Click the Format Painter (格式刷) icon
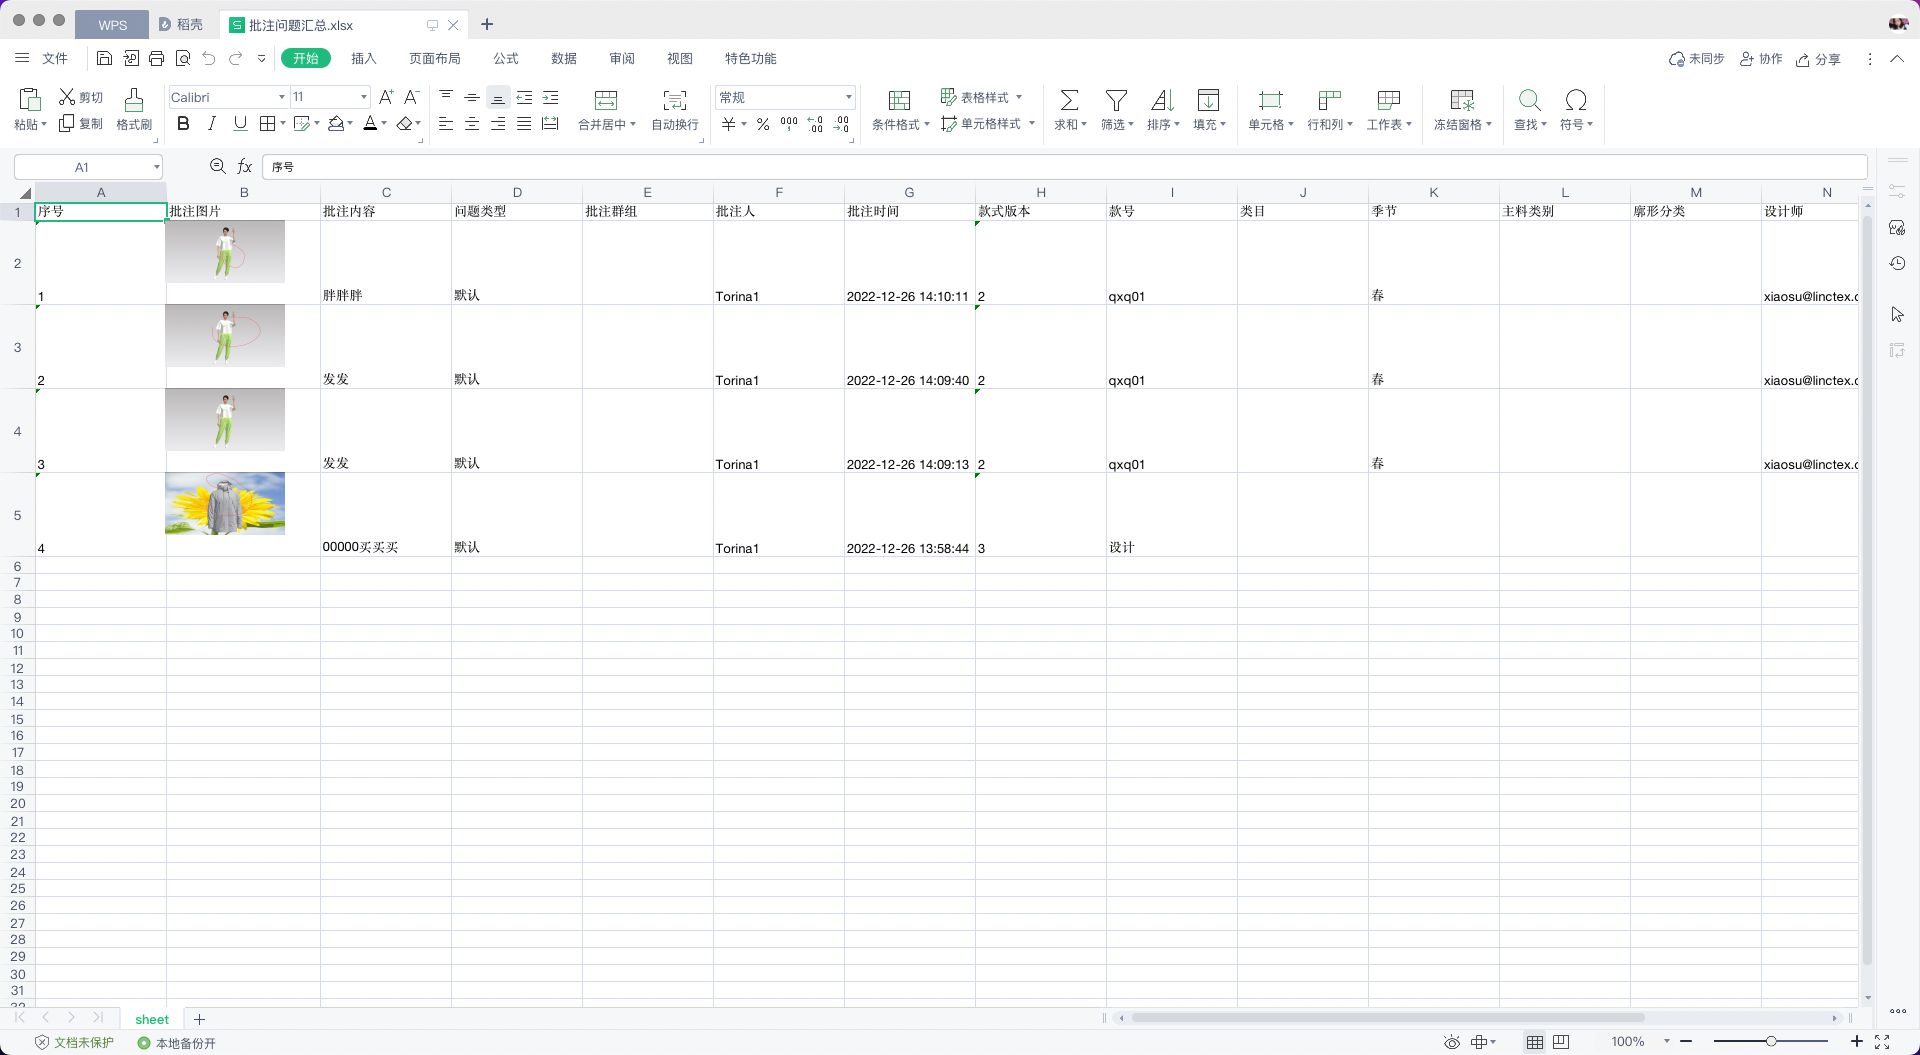This screenshot has height=1055, width=1920. 133,100
